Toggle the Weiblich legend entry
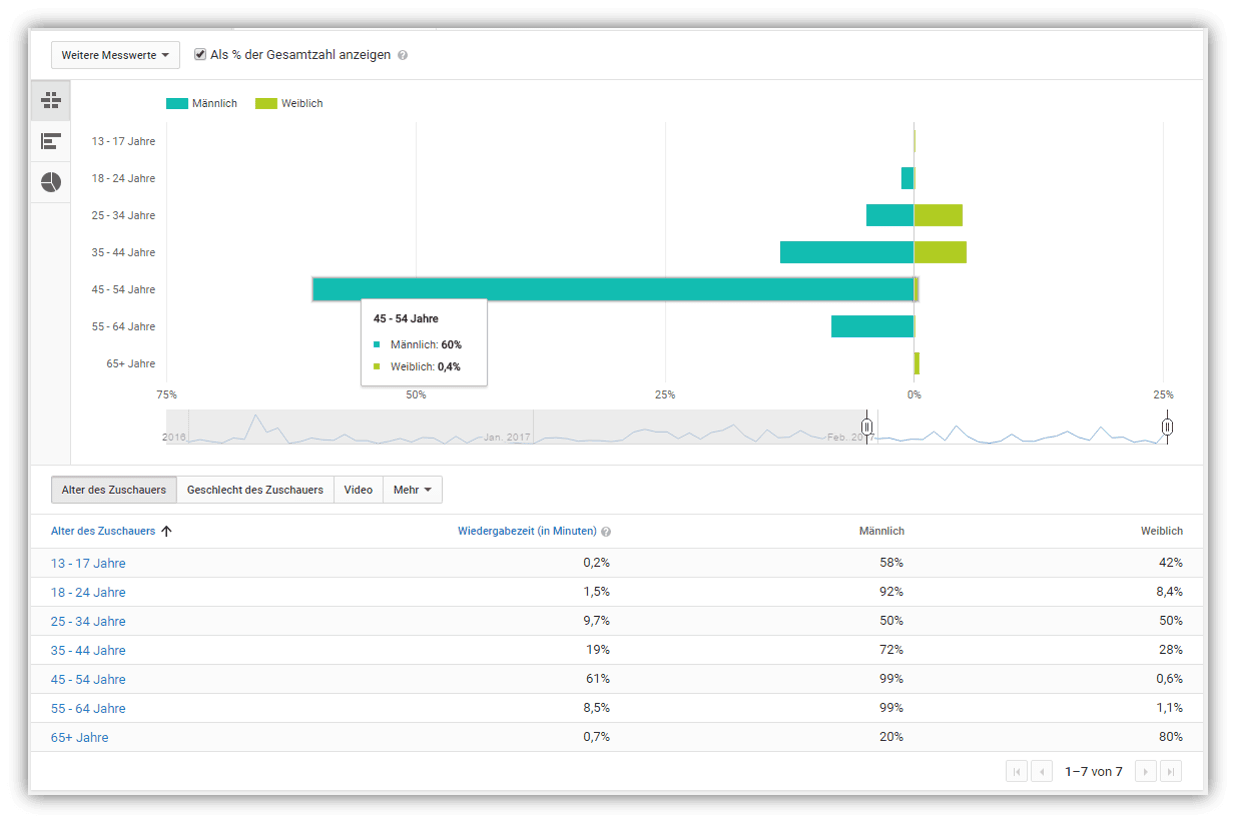Image resolution: width=1236 pixels, height=823 pixels. point(288,103)
